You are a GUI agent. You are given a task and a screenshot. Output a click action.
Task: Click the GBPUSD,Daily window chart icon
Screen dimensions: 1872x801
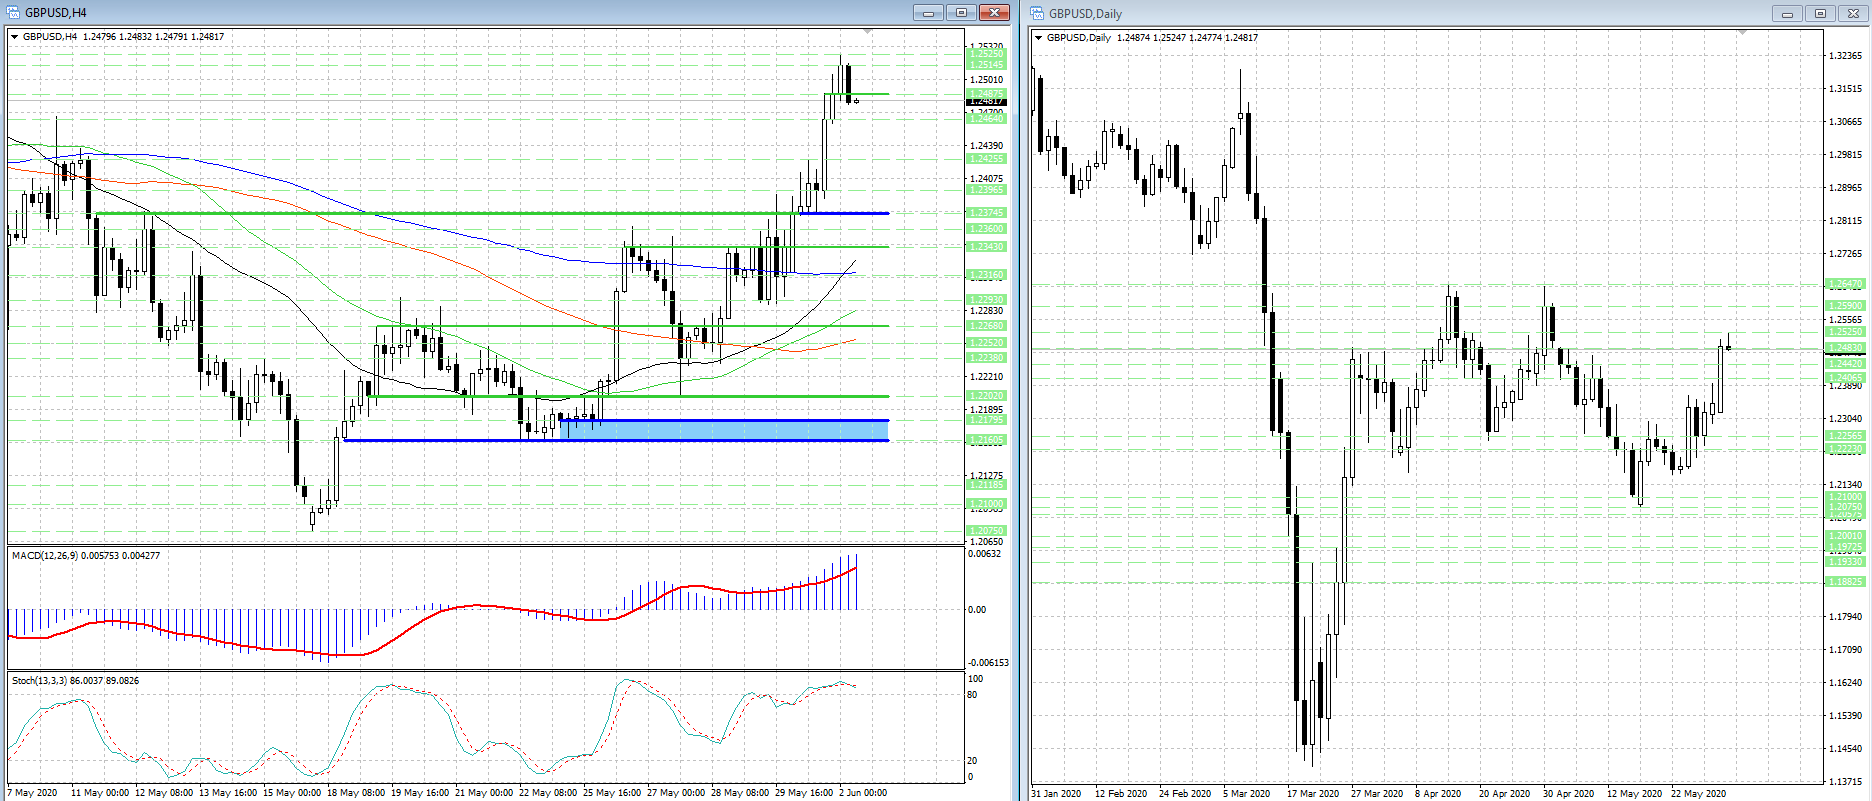tap(1038, 13)
